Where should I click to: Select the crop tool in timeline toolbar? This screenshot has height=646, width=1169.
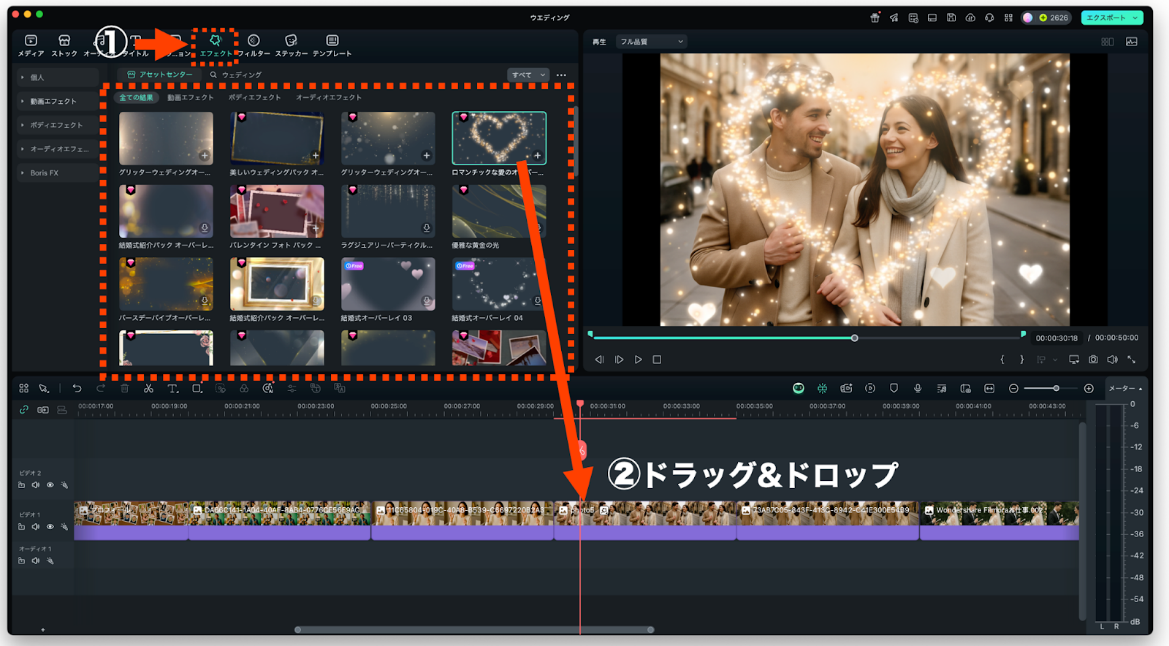[x=197, y=389]
